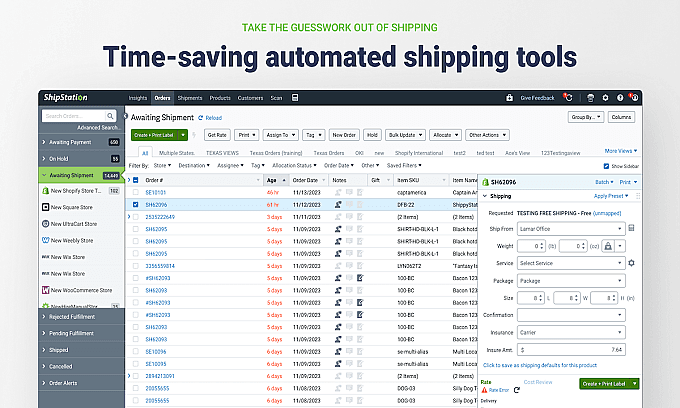
Task: Check the box for order SE10095
Action: coord(136,364)
